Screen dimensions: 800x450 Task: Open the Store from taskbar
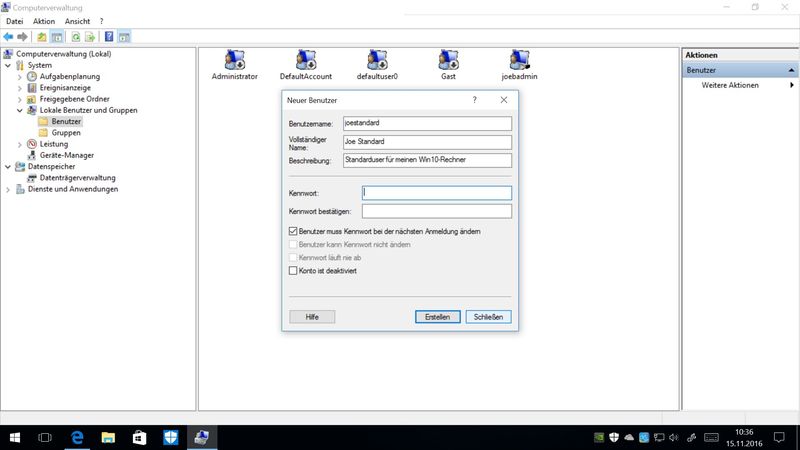[139, 437]
